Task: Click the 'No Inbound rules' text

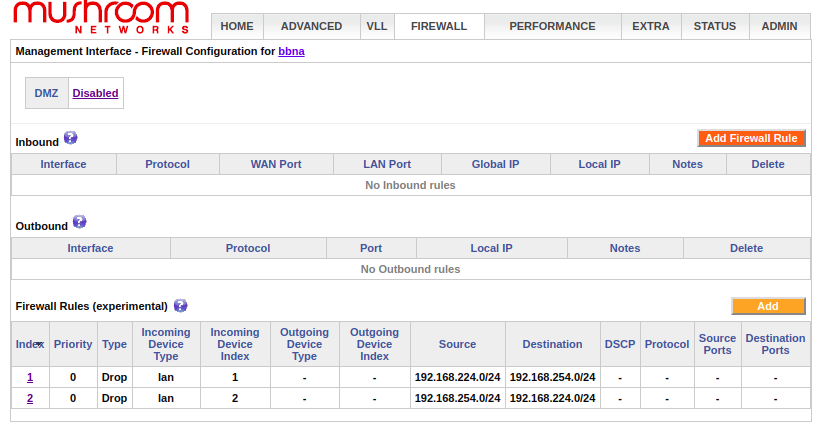Action: [410, 185]
